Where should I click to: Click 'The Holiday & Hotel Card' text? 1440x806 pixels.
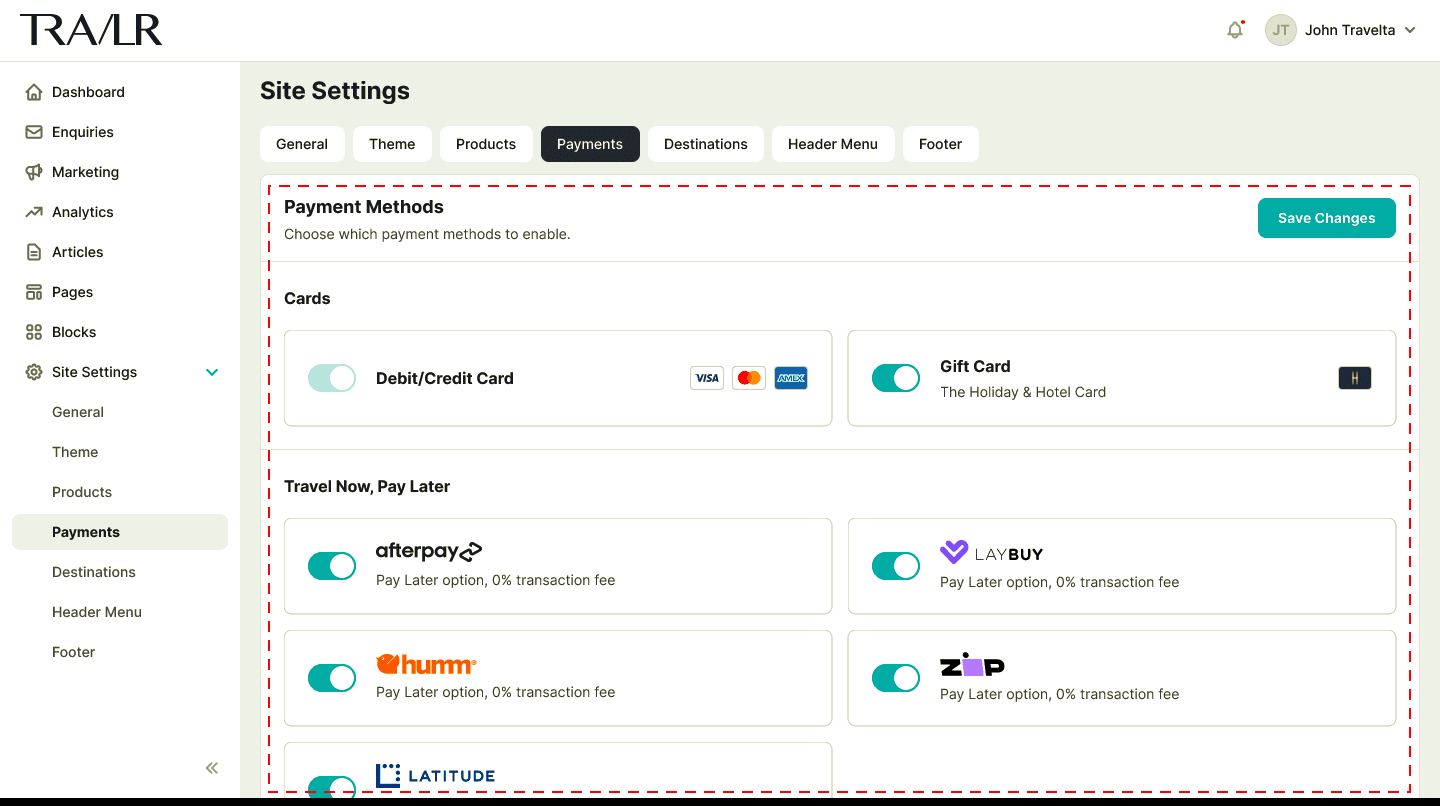1023,392
